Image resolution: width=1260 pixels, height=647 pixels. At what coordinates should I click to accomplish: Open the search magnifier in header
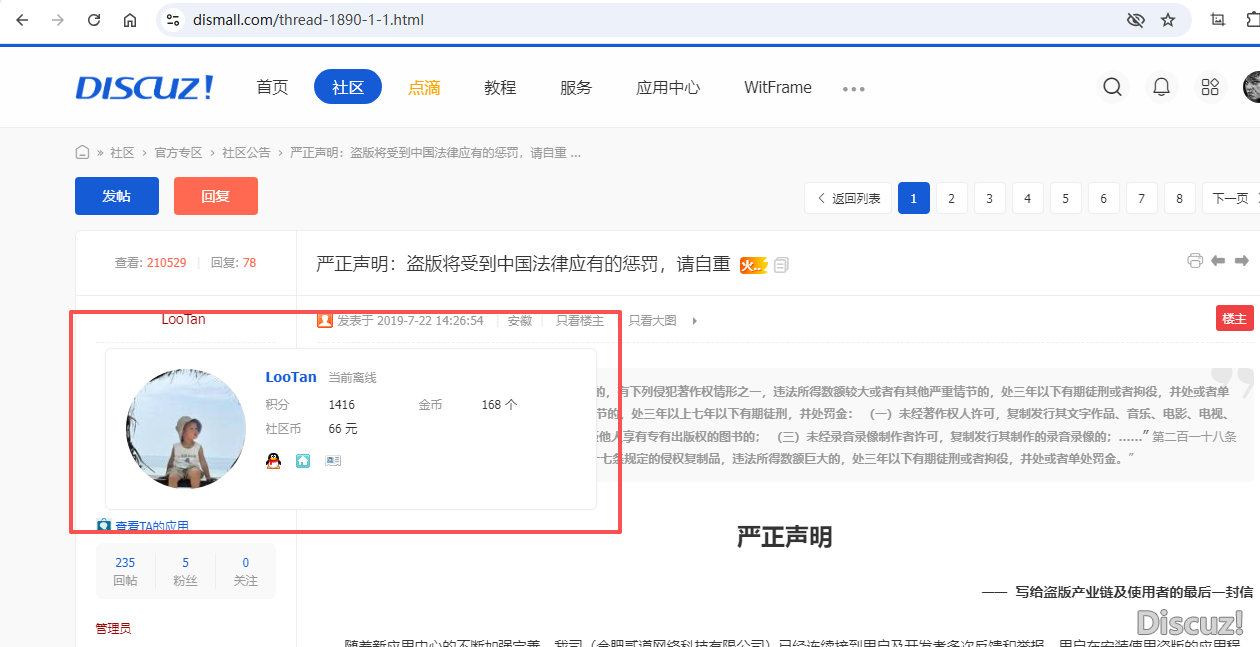[1112, 87]
